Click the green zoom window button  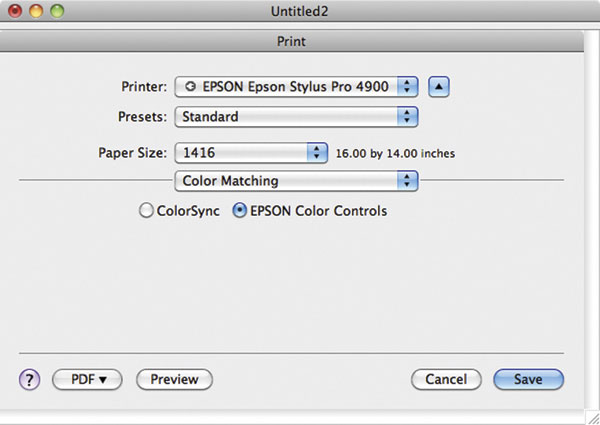point(57,11)
